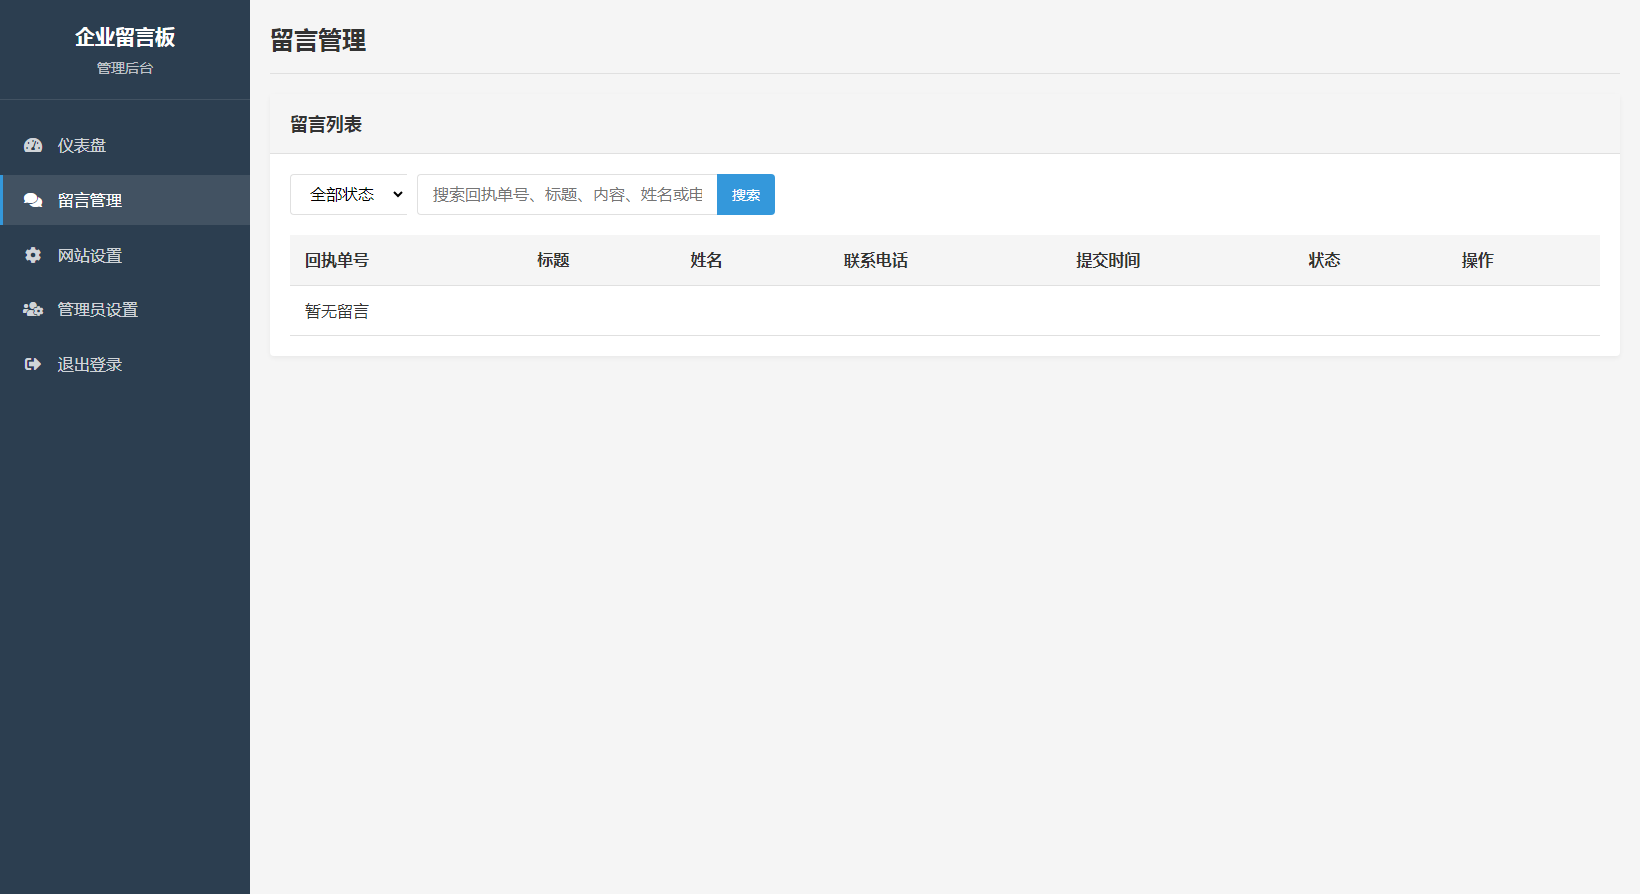Click the 状态 column header
The height and width of the screenshot is (894, 1640).
coord(1324,260)
